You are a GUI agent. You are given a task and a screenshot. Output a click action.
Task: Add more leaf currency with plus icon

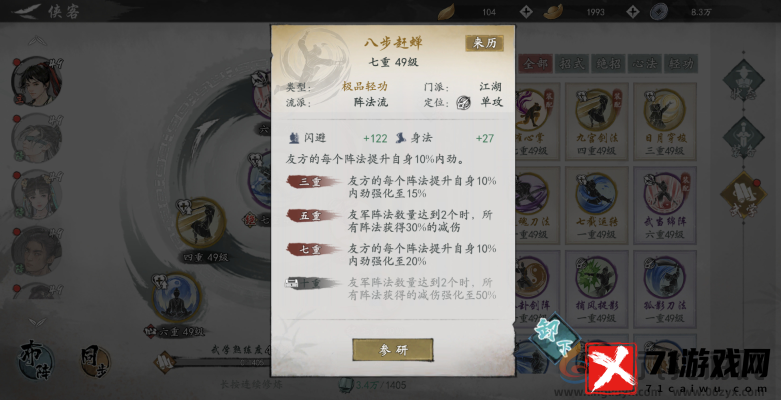pyautogui.click(x=526, y=11)
